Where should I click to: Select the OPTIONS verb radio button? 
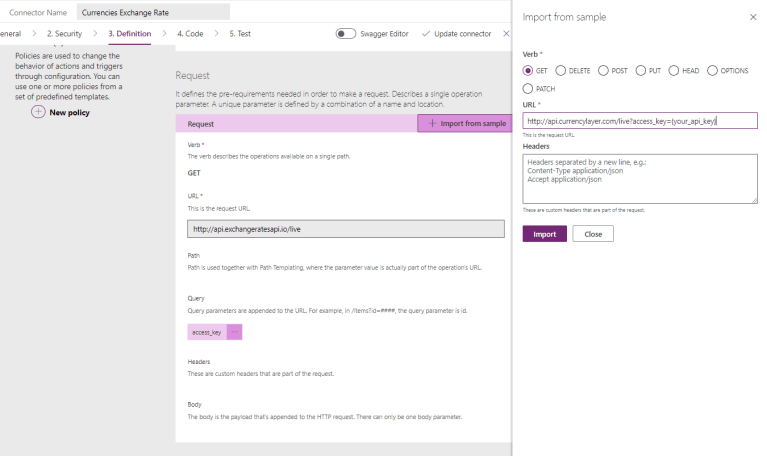[712, 70]
